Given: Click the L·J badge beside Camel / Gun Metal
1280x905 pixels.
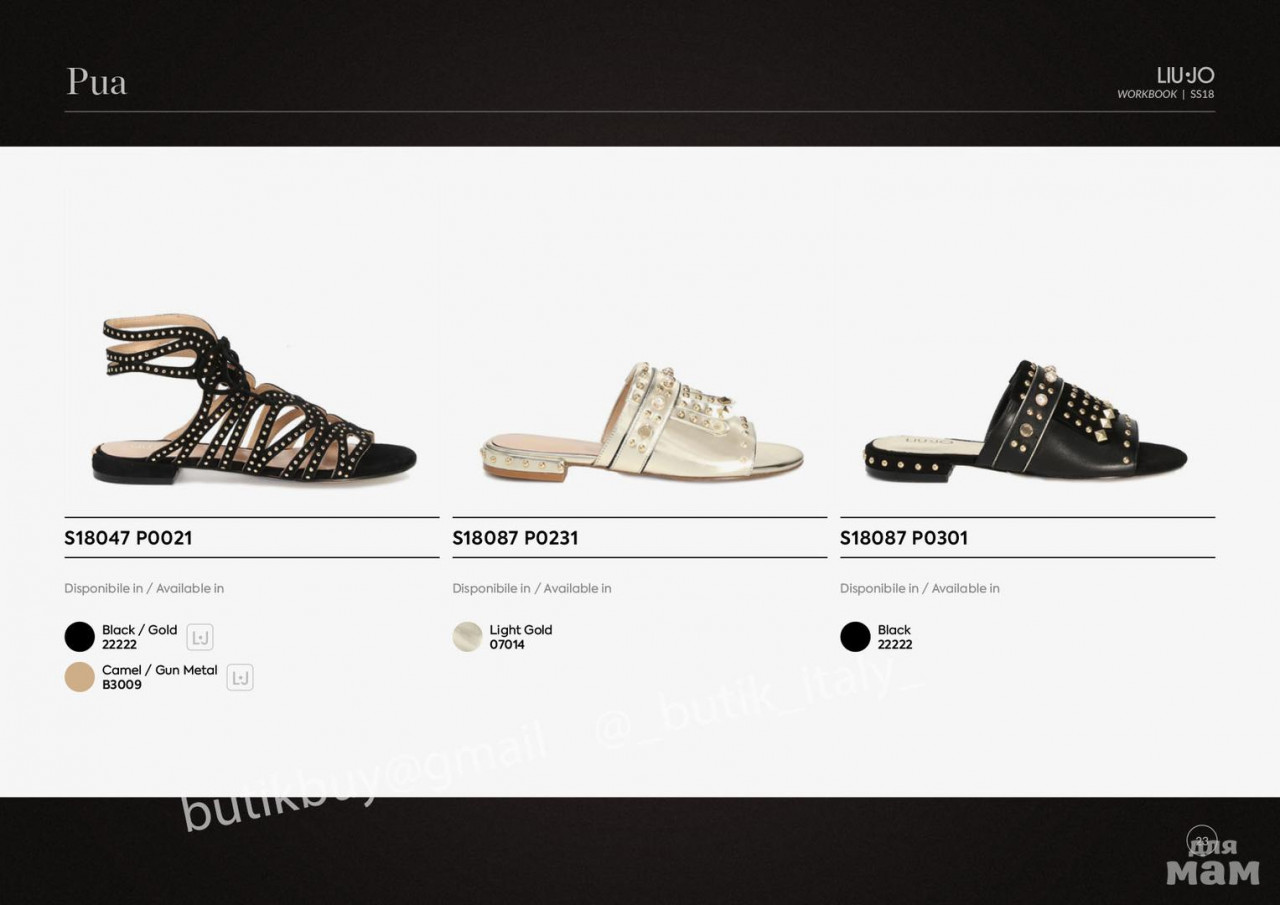Looking at the screenshot, I should [240, 677].
